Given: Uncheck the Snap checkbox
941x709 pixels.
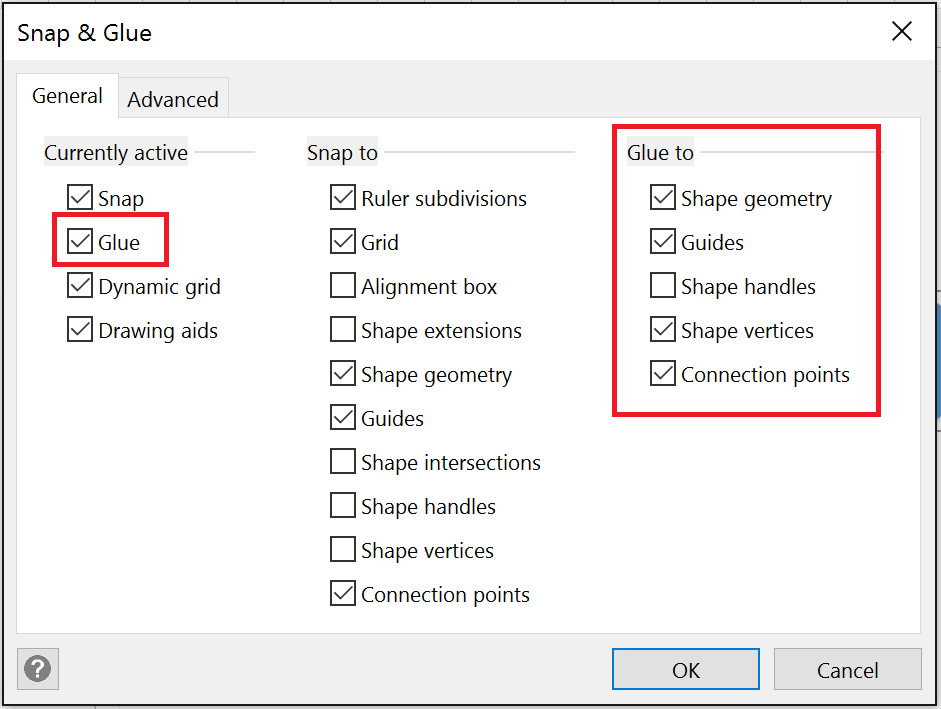Looking at the screenshot, I should pos(80,198).
